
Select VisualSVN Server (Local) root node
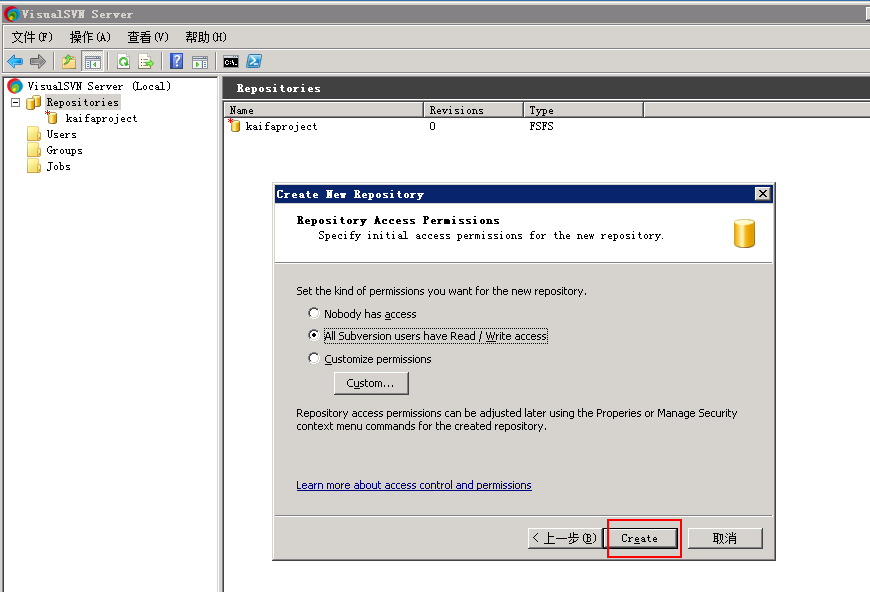pyautogui.click(x=99, y=86)
